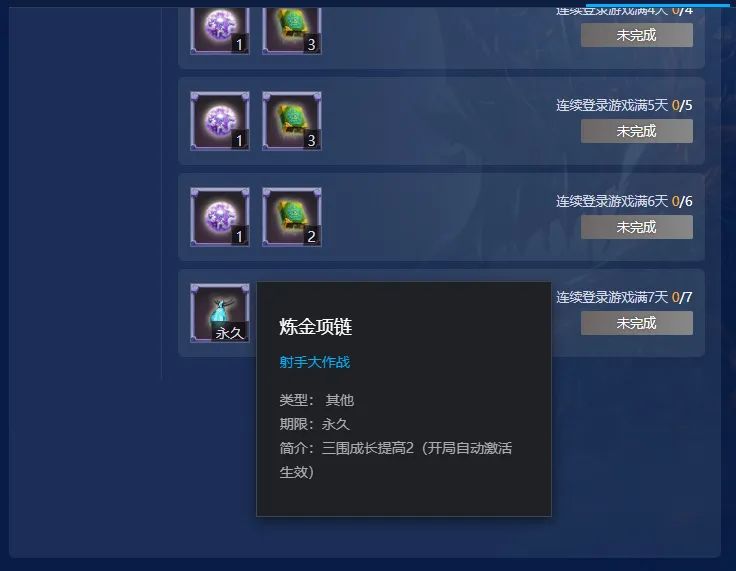Click the purple orb in the partially visible top row
736x571 pixels.
click(220, 30)
